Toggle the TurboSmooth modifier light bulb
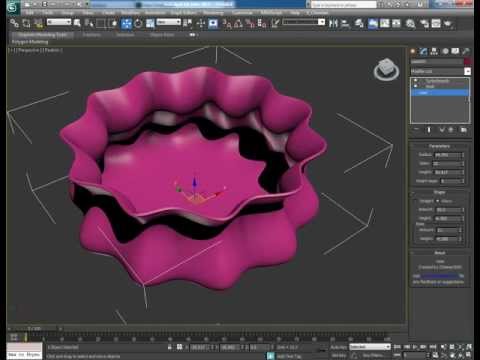The height and width of the screenshot is (360, 480). click(x=415, y=81)
